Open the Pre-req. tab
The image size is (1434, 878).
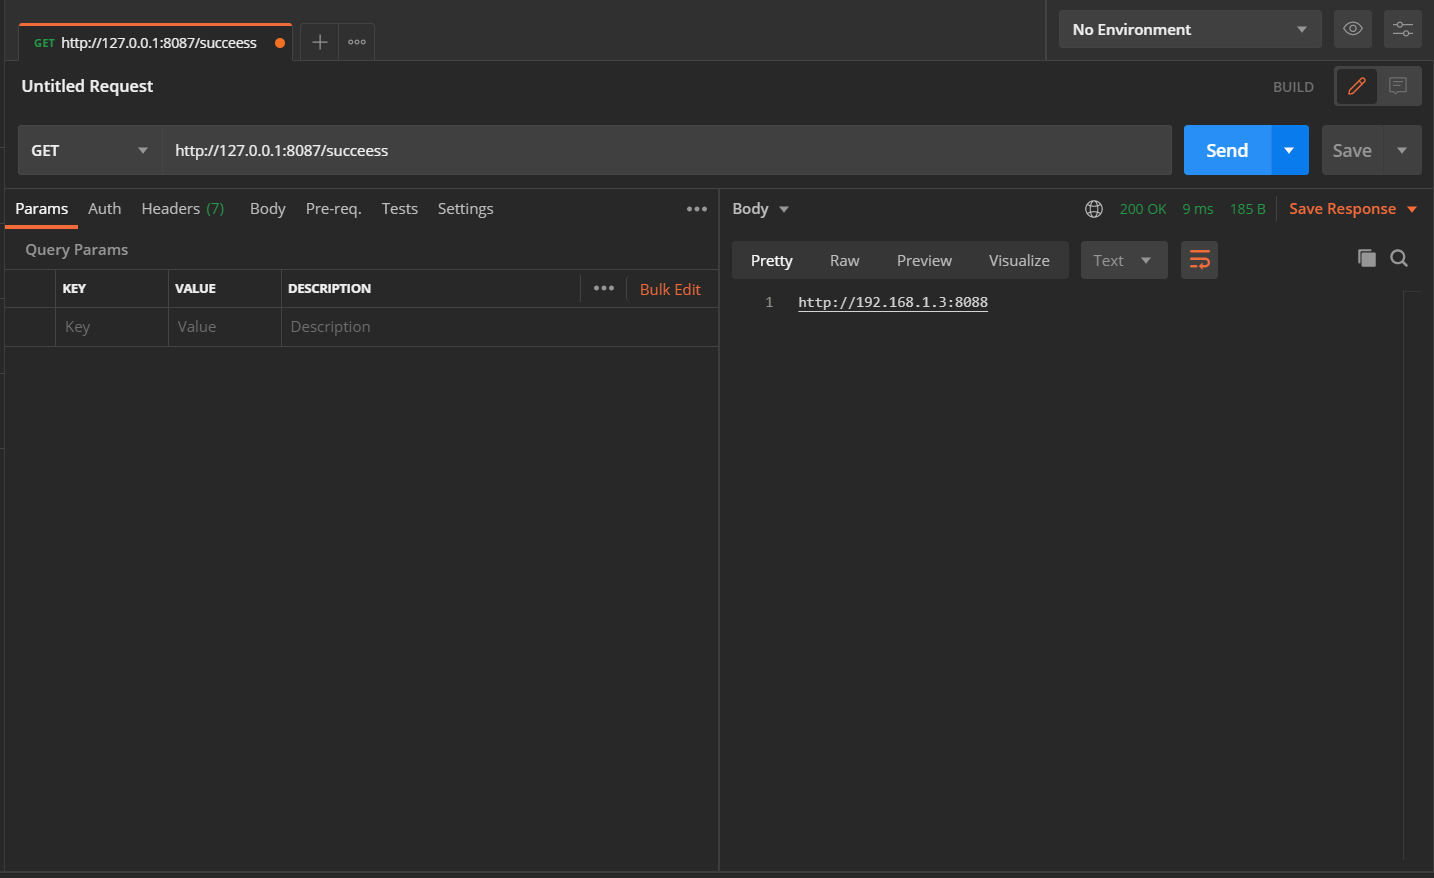(x=334, y=209)
